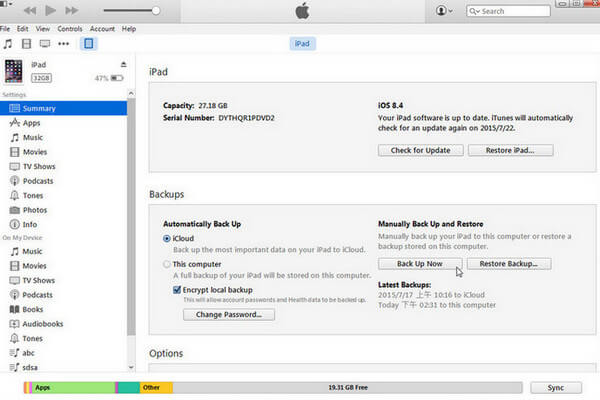Open the View menu

click(43, 29)
